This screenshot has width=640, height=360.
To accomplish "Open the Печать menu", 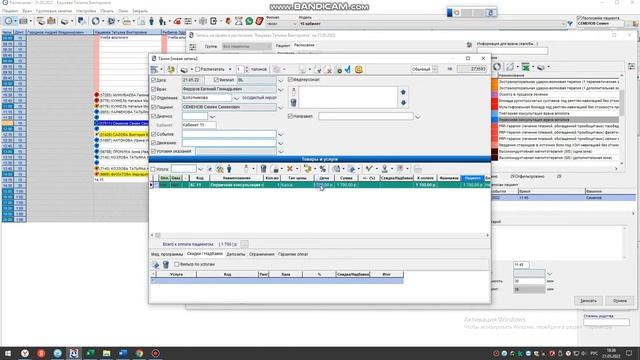I will [x=107, y=11].
